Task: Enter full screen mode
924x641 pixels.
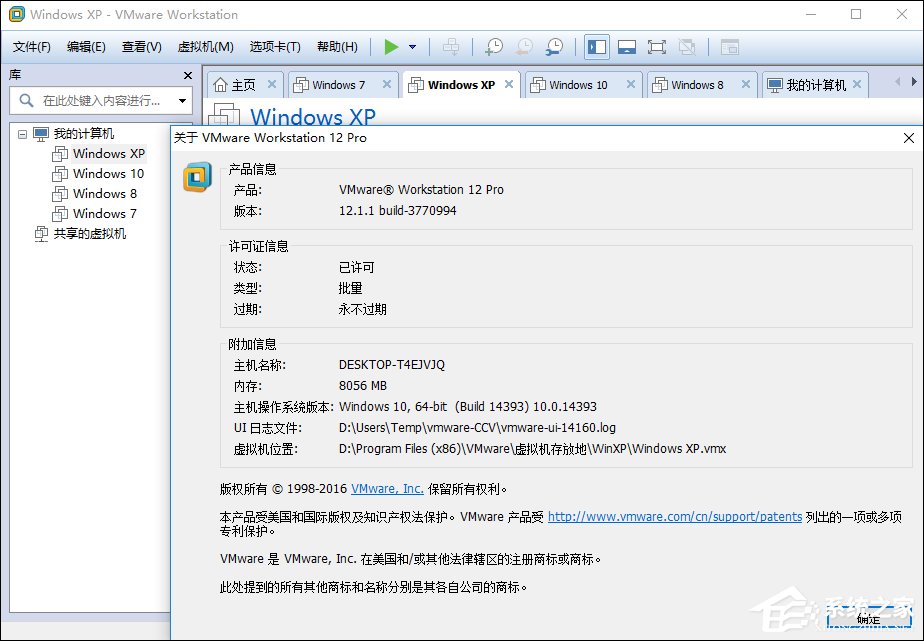Action: click(x=655, y=46)
